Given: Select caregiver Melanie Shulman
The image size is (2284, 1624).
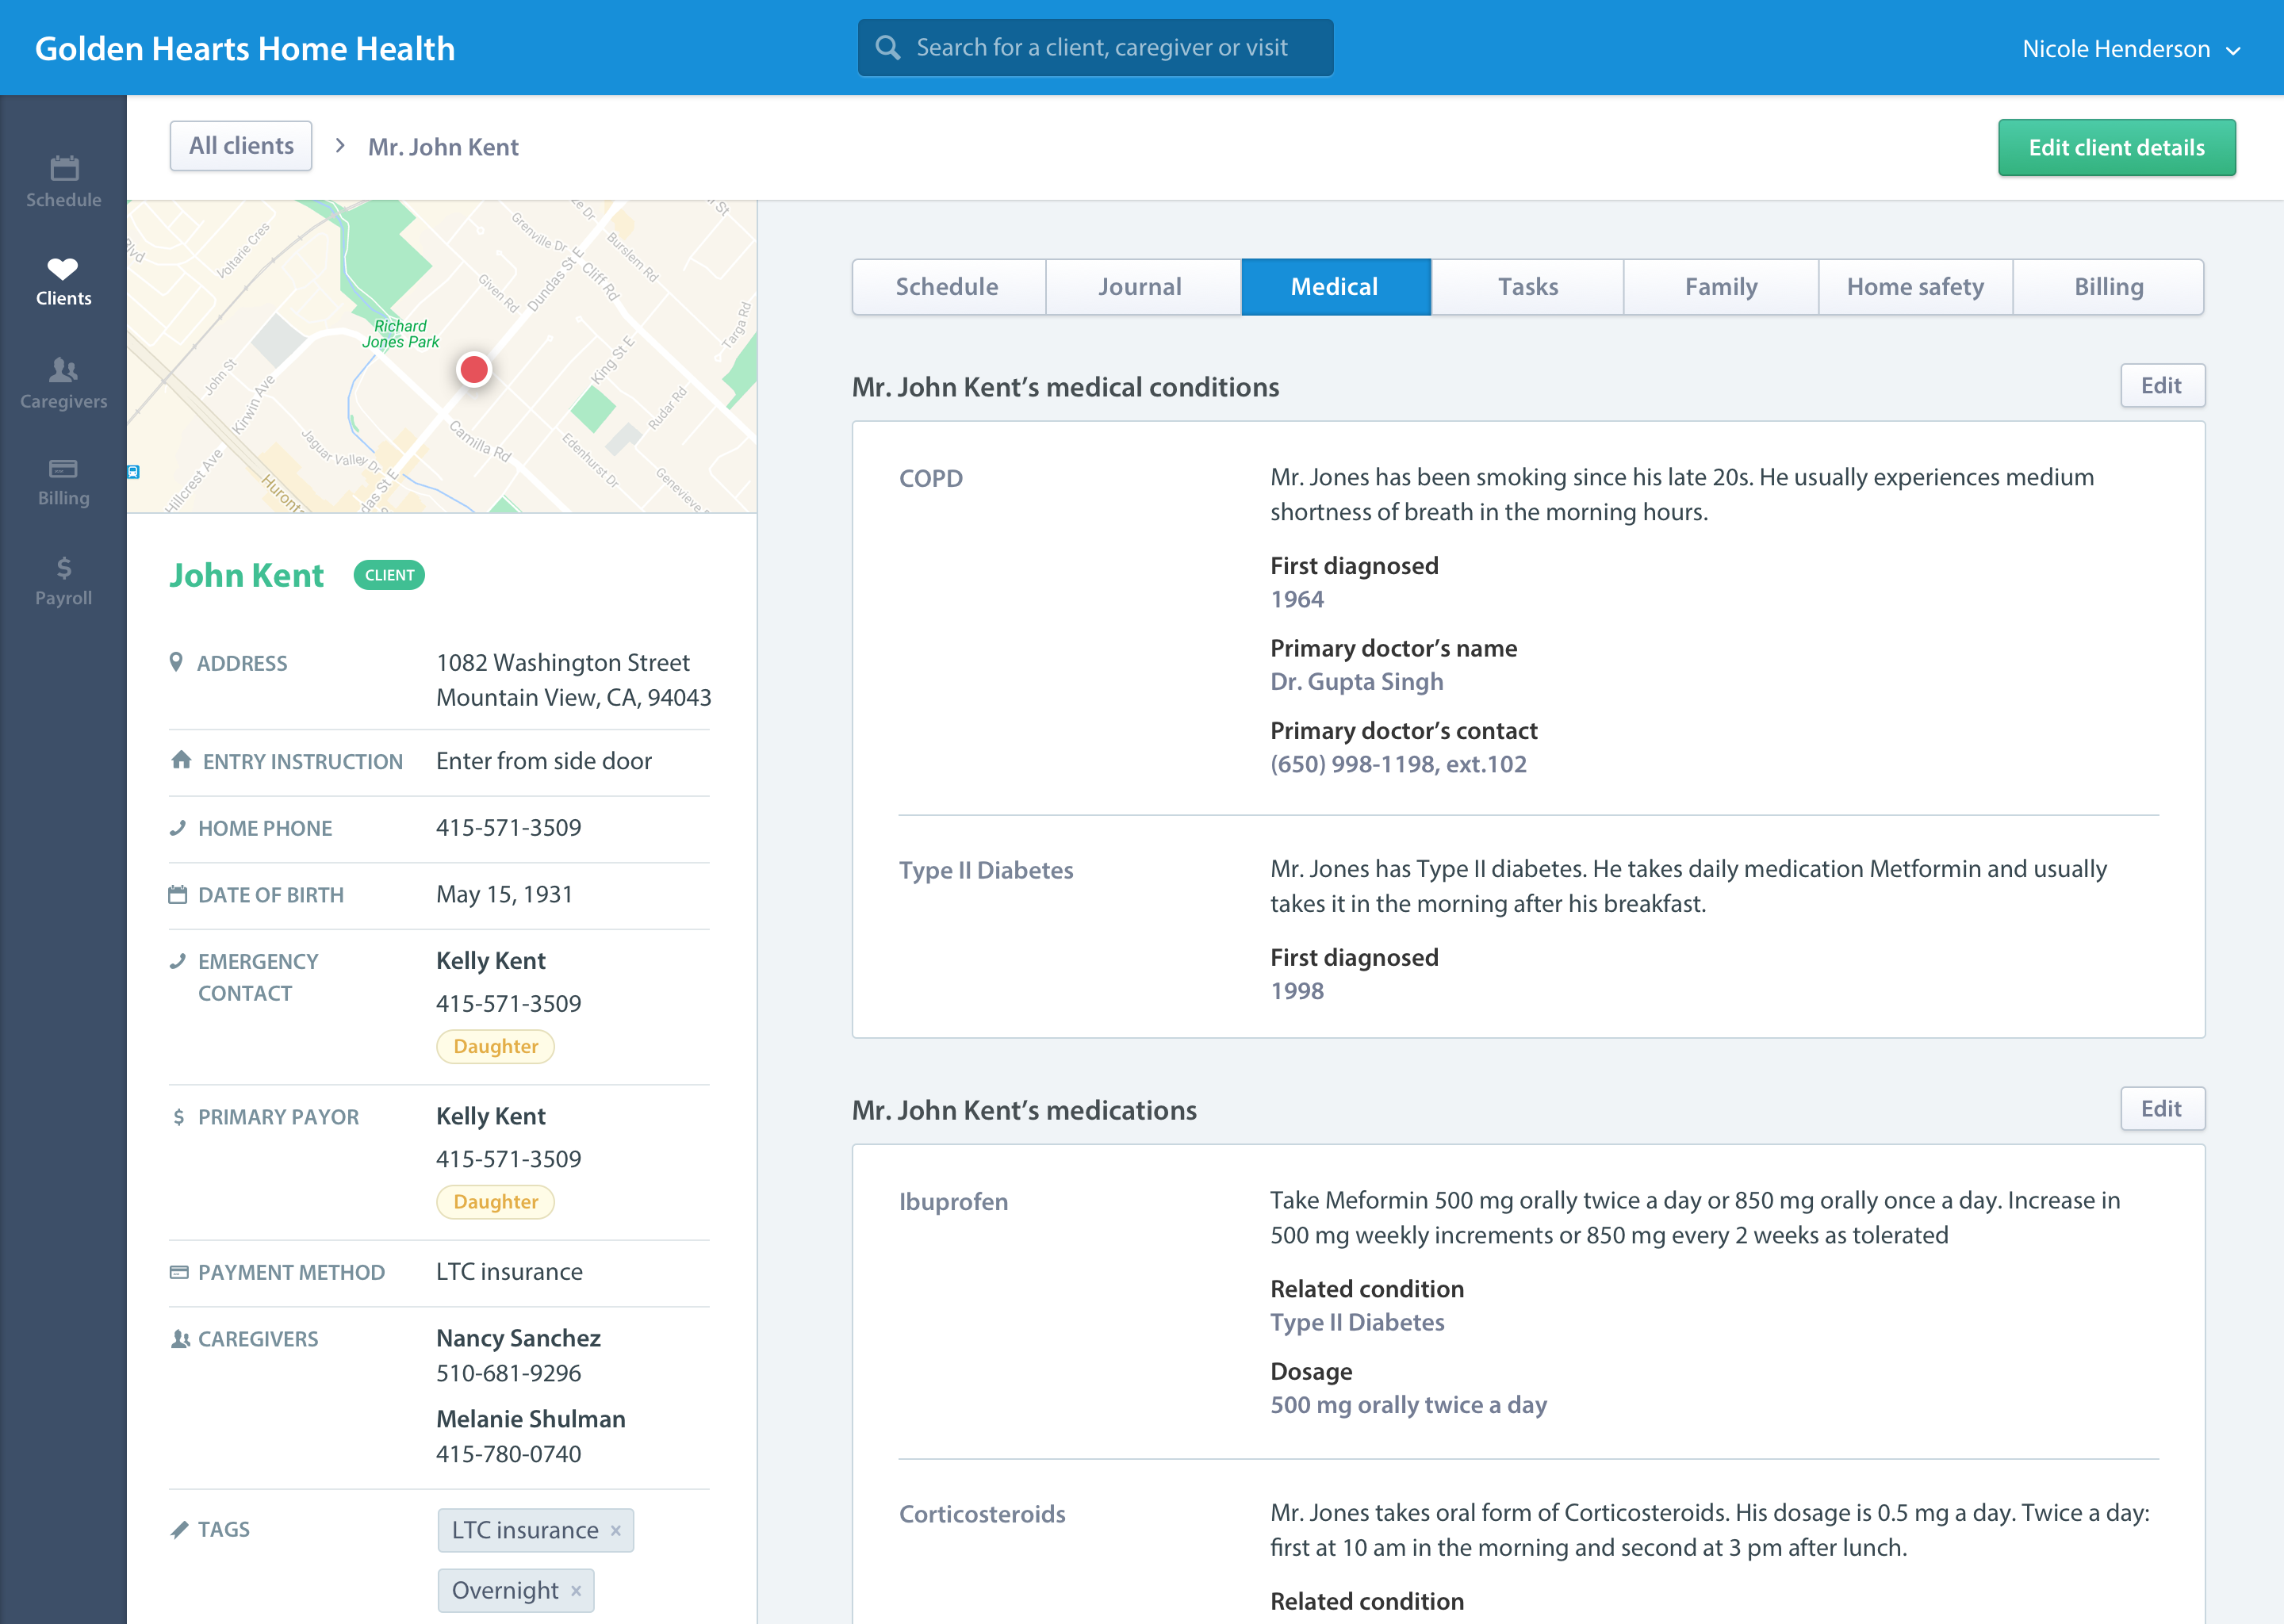Looking at the screenshot, I should pyautogui.click(x=531, y=1419).
